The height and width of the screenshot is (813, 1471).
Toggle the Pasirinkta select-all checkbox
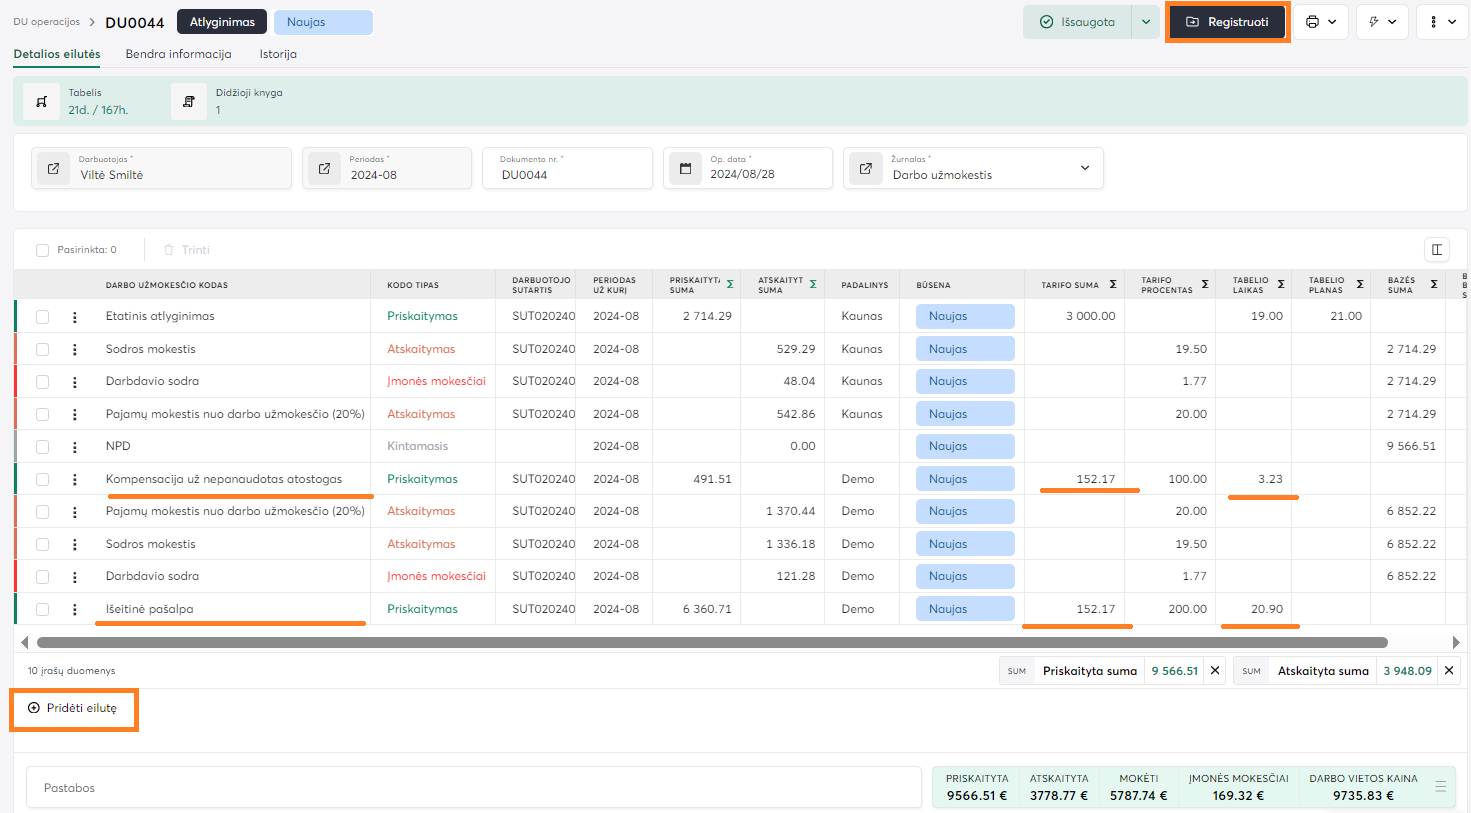(x=43, y=250)
